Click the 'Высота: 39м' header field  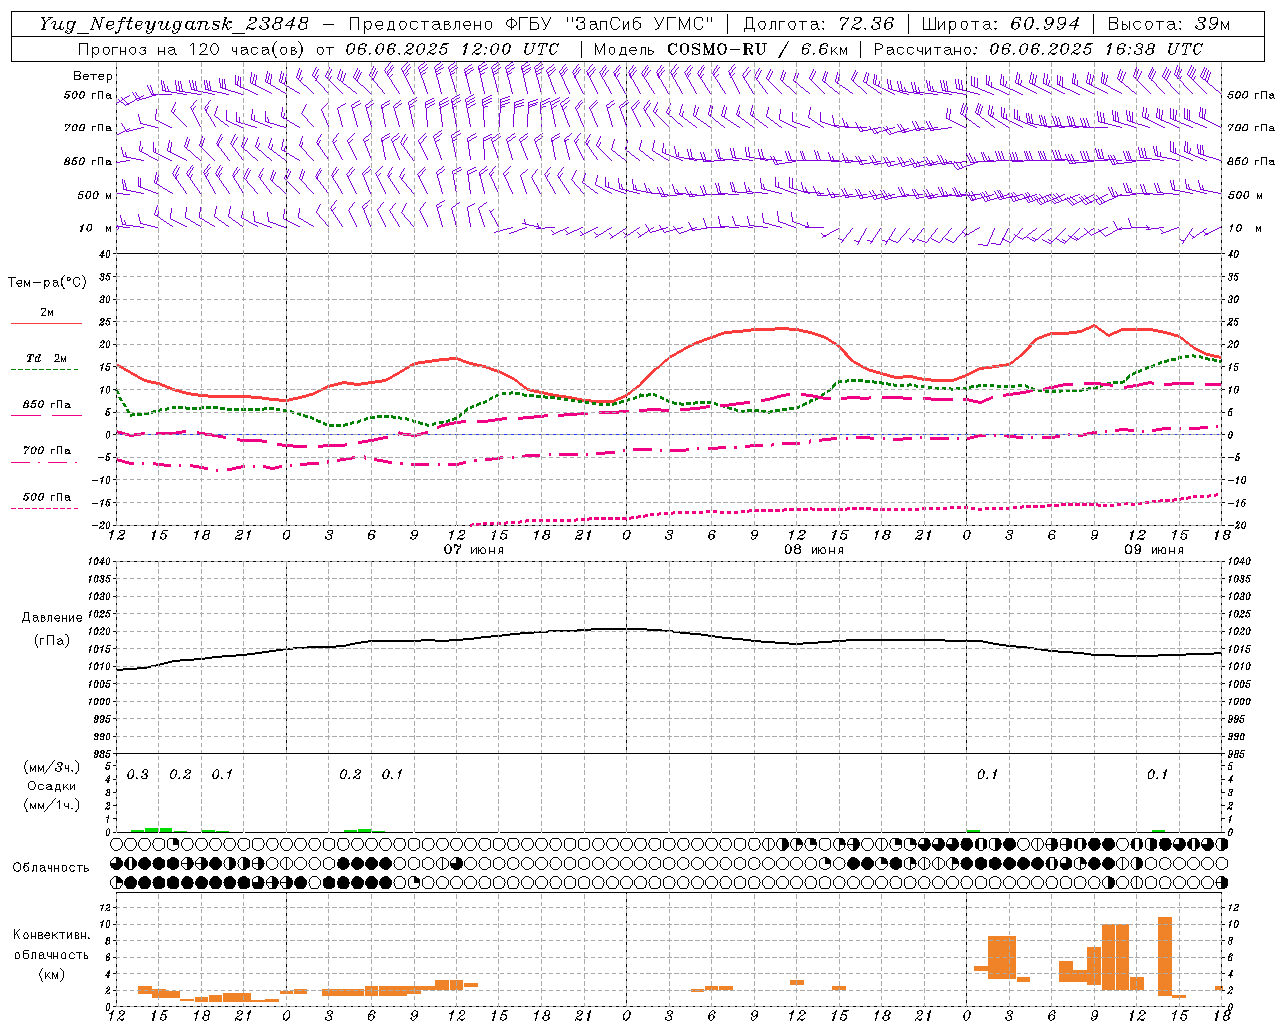[x=1169, y=24]
